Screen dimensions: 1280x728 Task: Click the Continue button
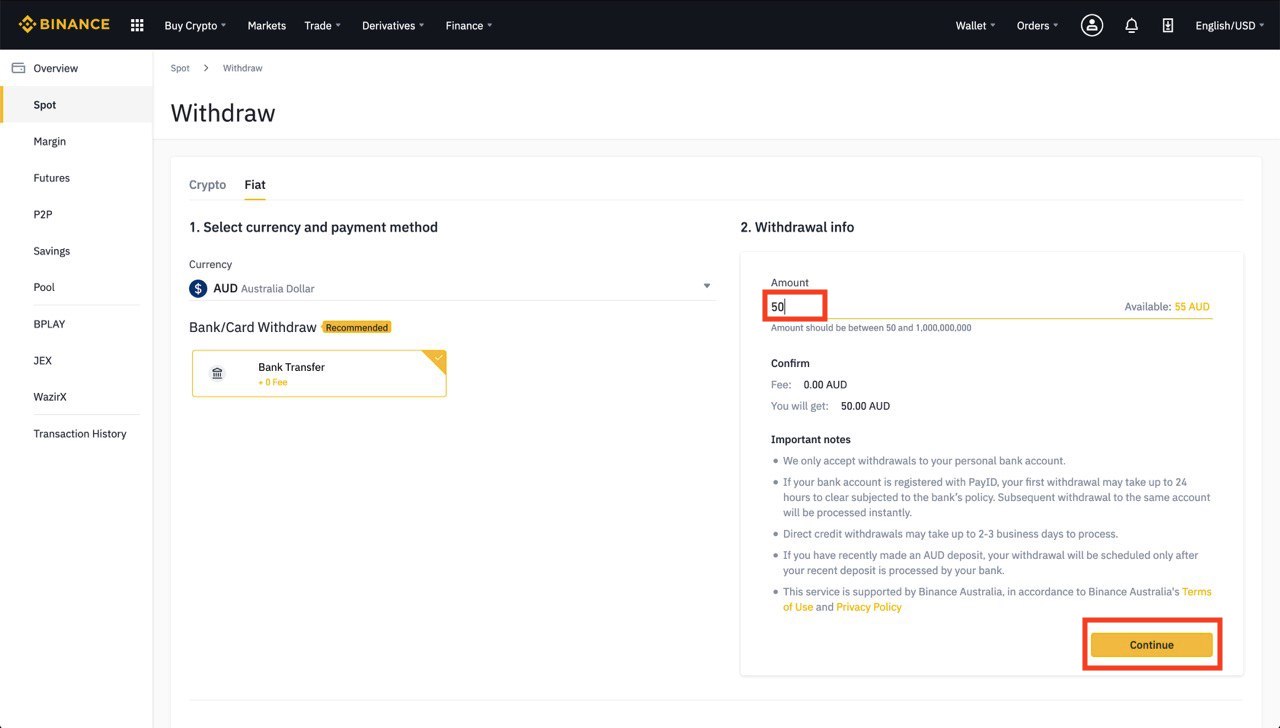(x=1151, y=645)
